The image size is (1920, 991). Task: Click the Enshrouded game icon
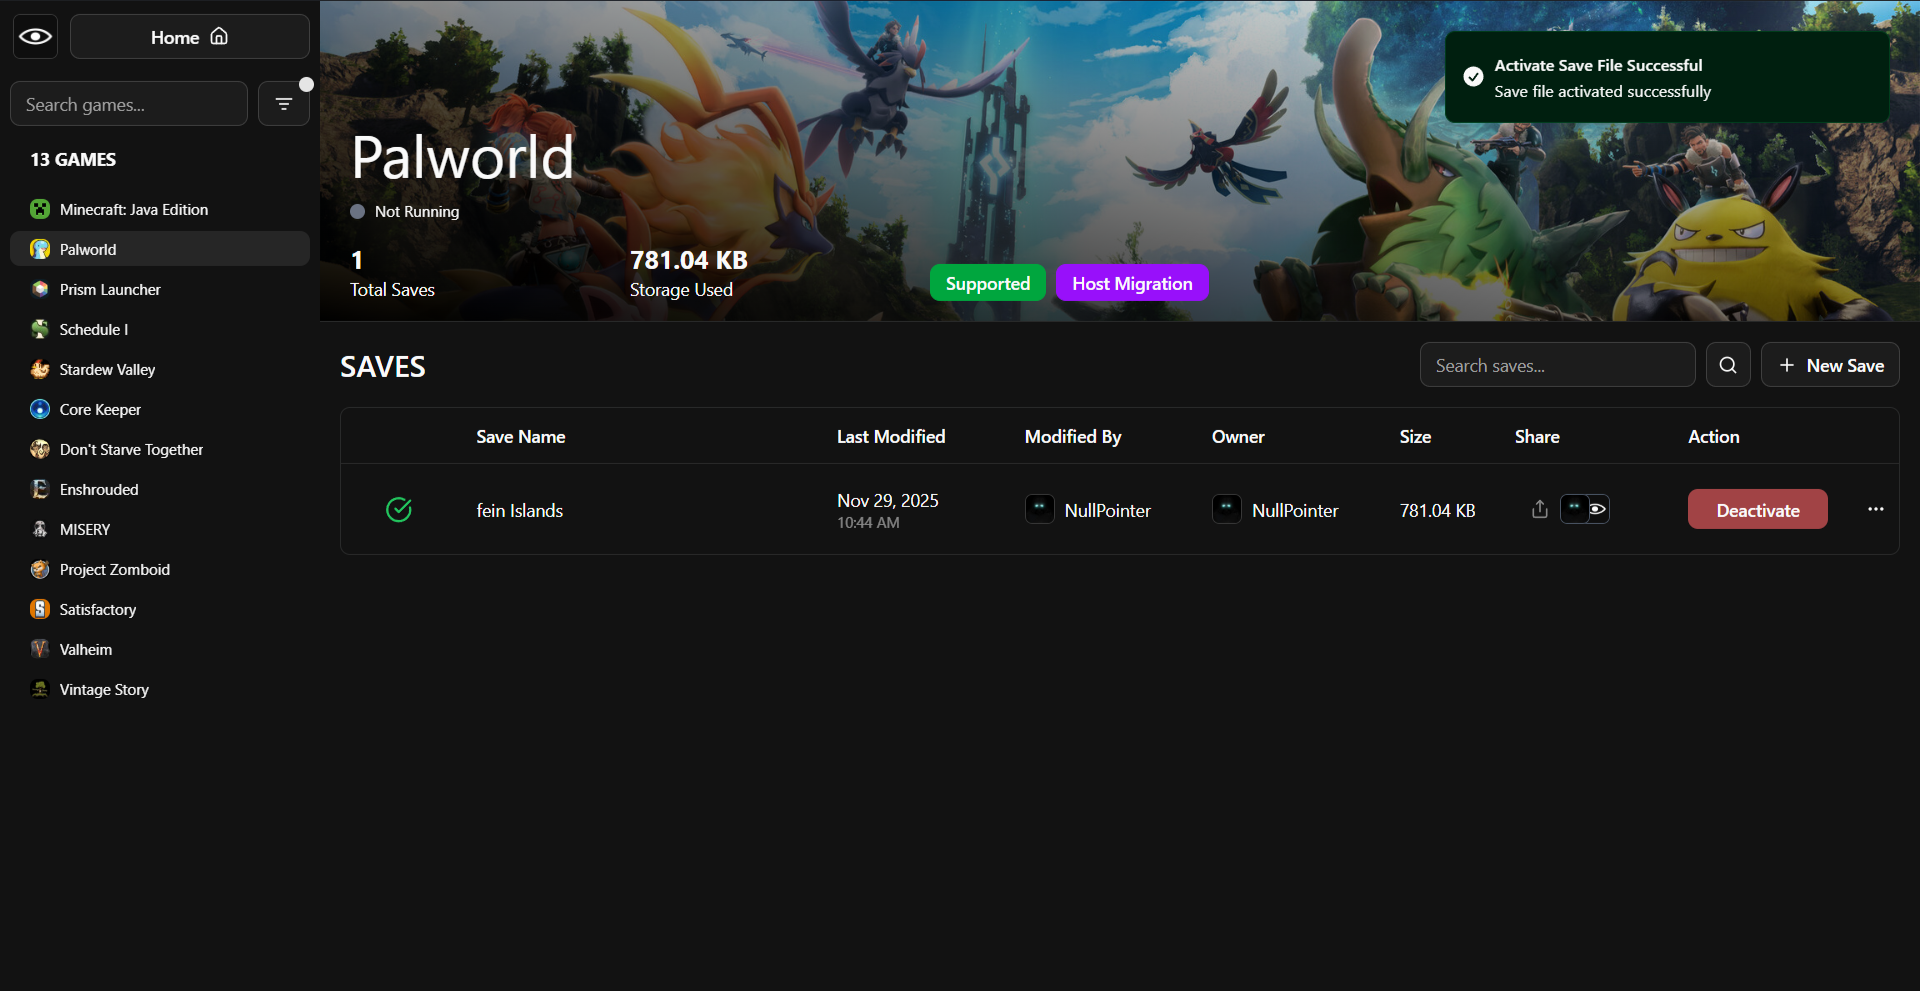(x=40, y=489)
